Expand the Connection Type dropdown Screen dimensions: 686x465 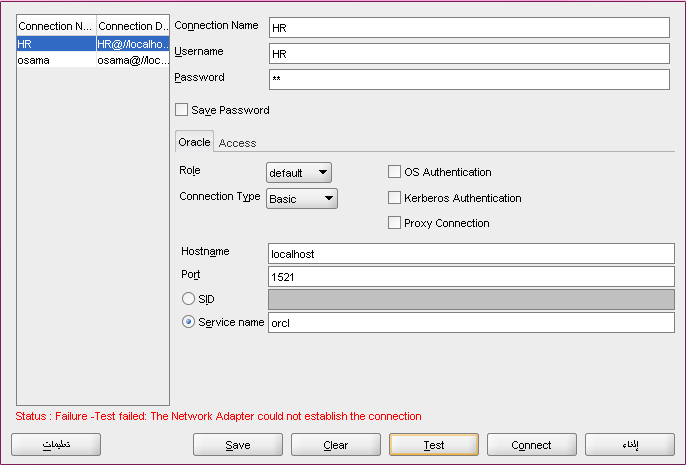click(302, 199)
